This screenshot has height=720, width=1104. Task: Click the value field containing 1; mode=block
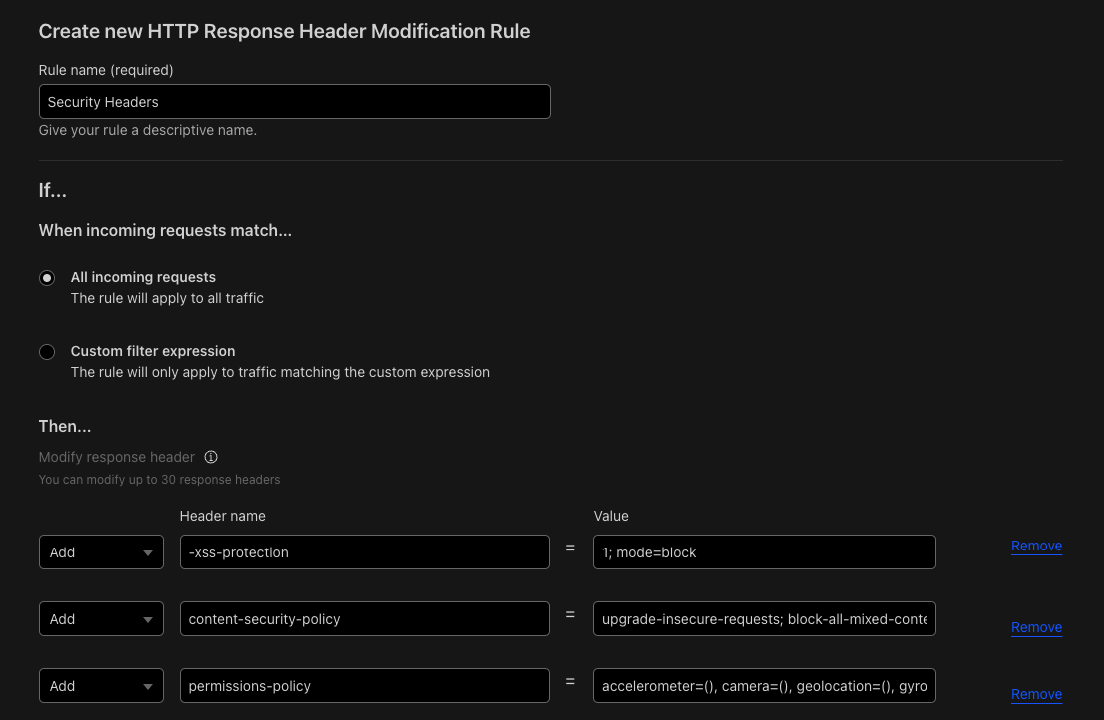coord(764,552)
